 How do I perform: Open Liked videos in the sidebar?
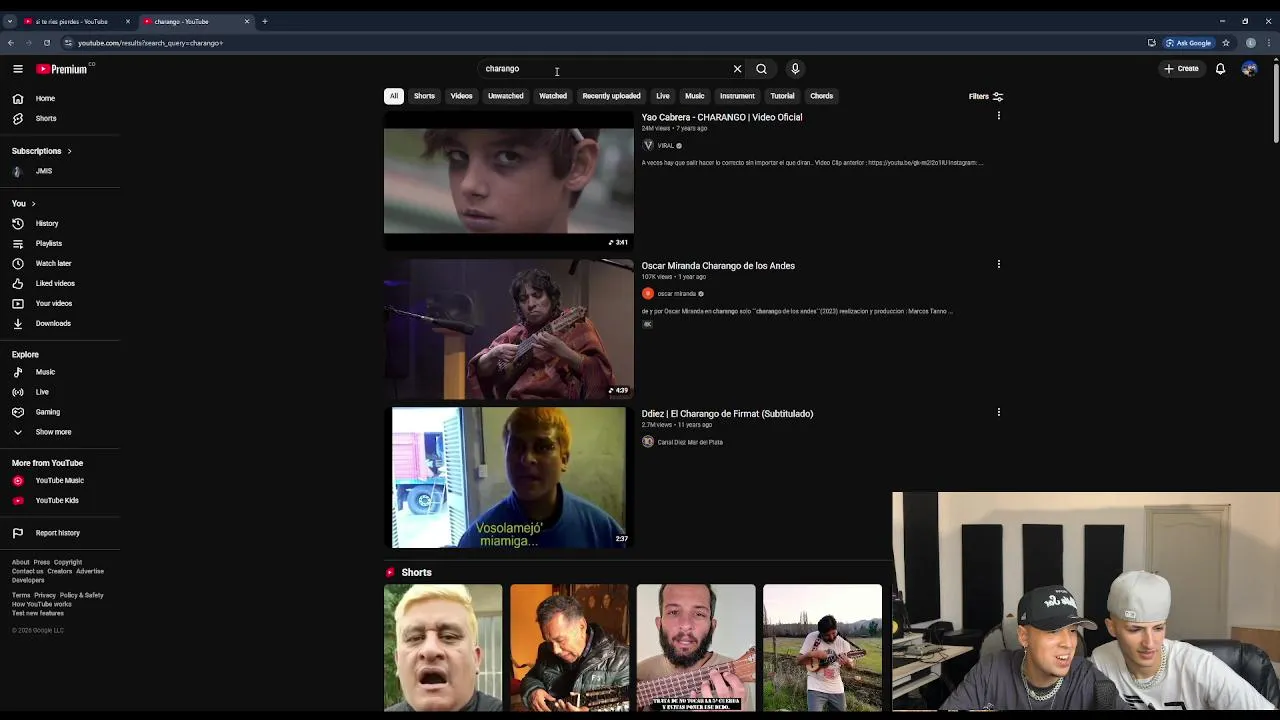coord(60,283)
